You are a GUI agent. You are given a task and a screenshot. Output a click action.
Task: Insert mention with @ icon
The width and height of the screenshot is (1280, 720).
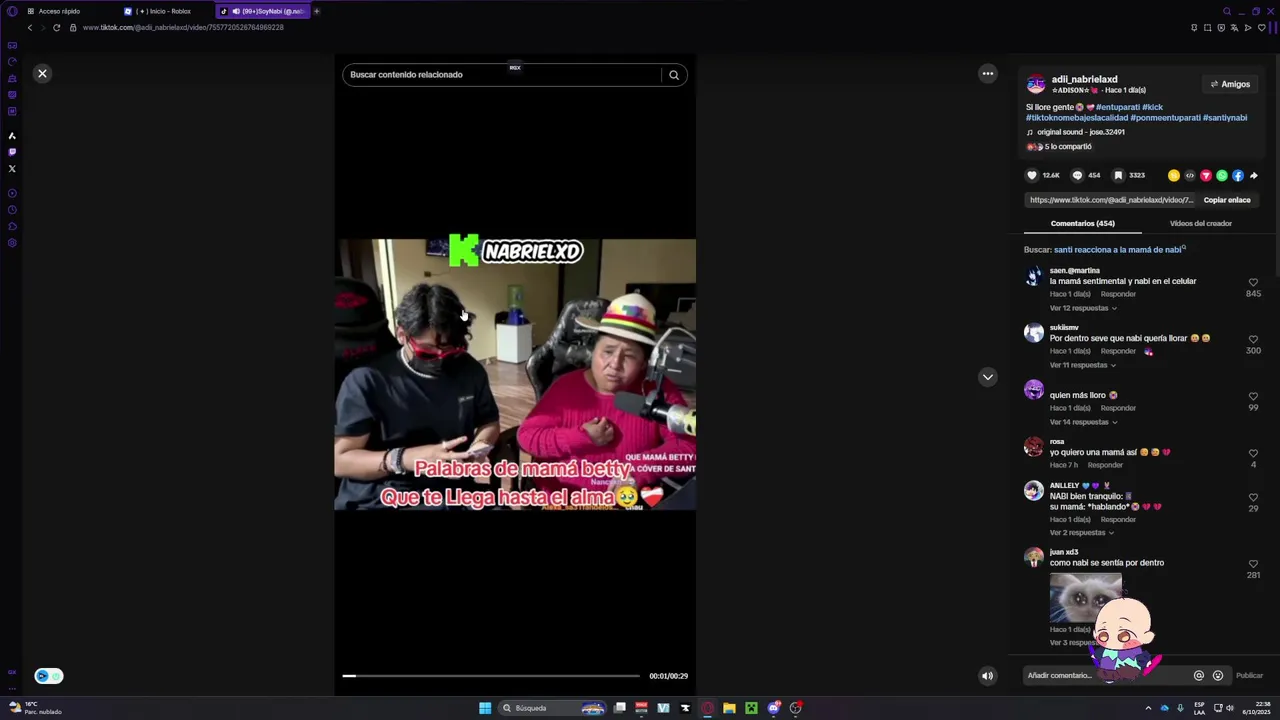1198,675
